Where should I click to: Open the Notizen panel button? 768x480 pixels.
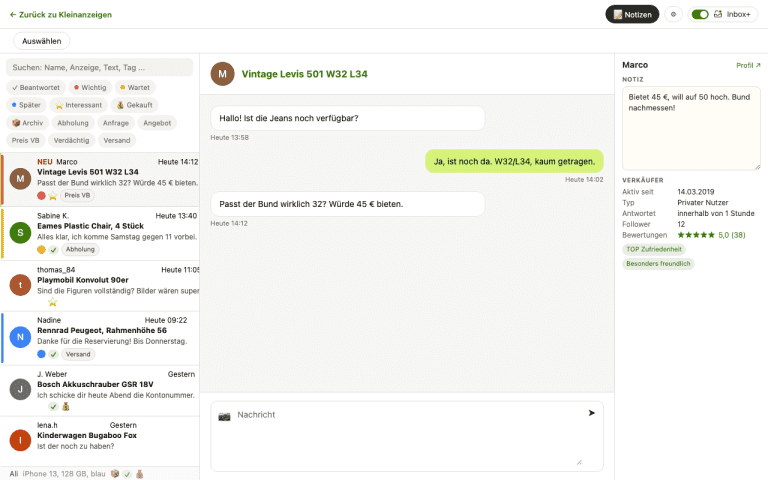coord(632,14)
